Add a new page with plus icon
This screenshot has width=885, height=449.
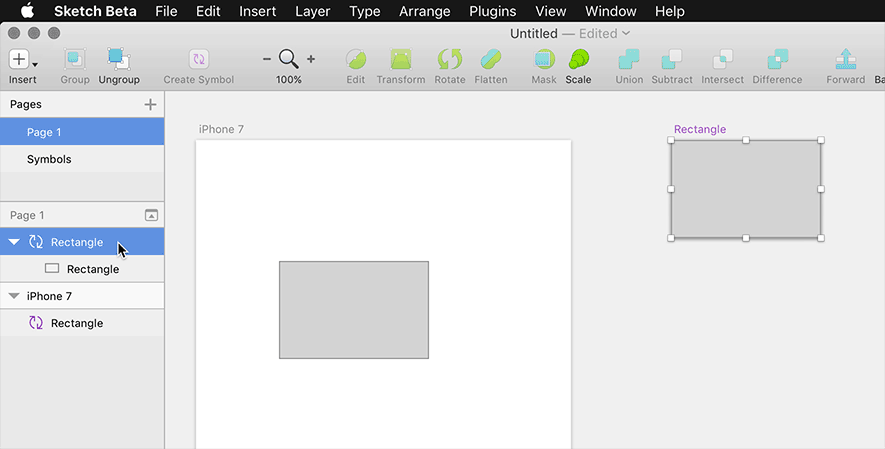pos(150,104)
